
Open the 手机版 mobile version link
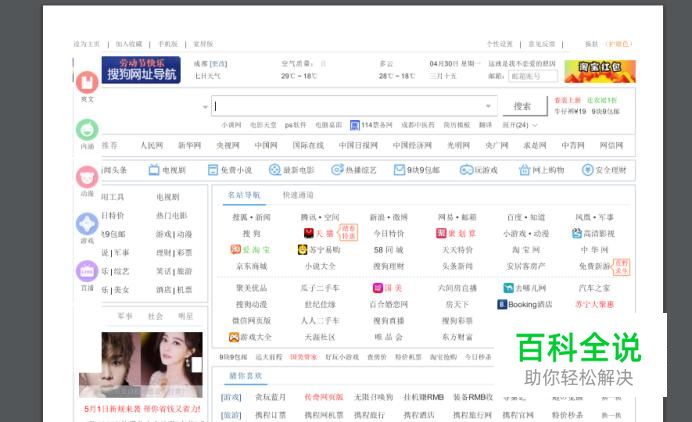pyautogui.click(x=168, y=44)
